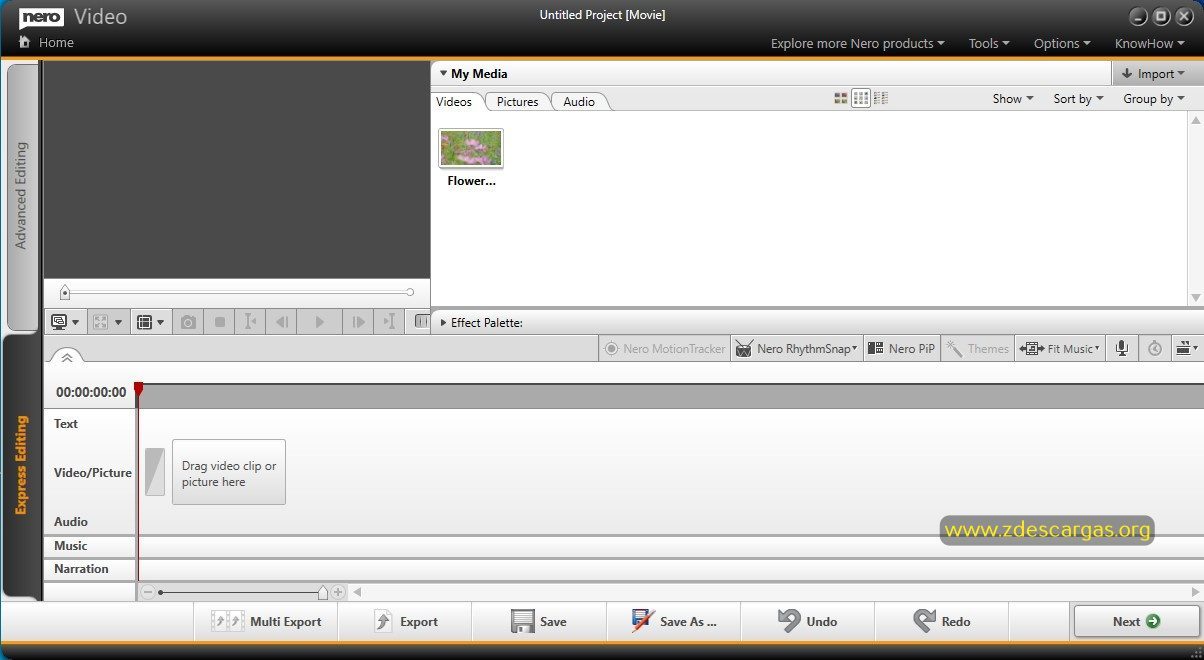Undo the last action
Viewport: 1204px width, 660px height.
click(808, 622)
